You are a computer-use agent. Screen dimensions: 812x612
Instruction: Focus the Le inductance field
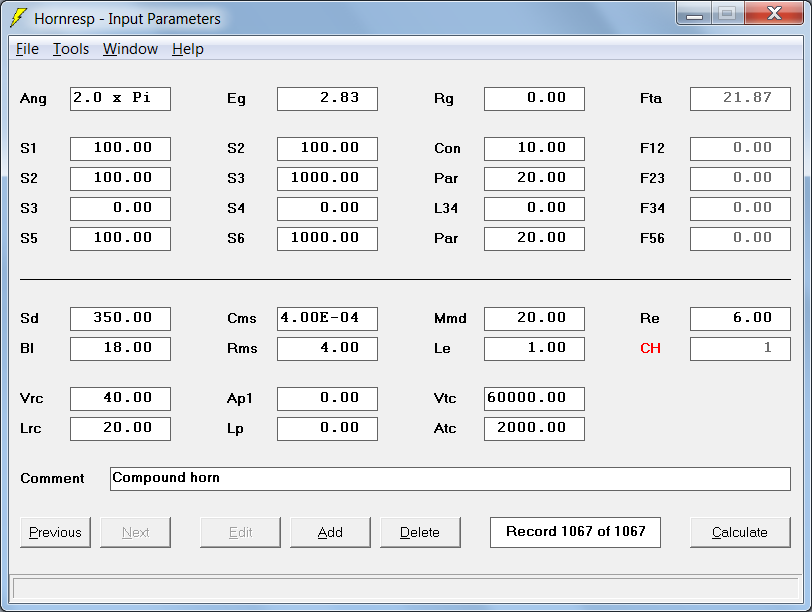(x=534, y=349)
